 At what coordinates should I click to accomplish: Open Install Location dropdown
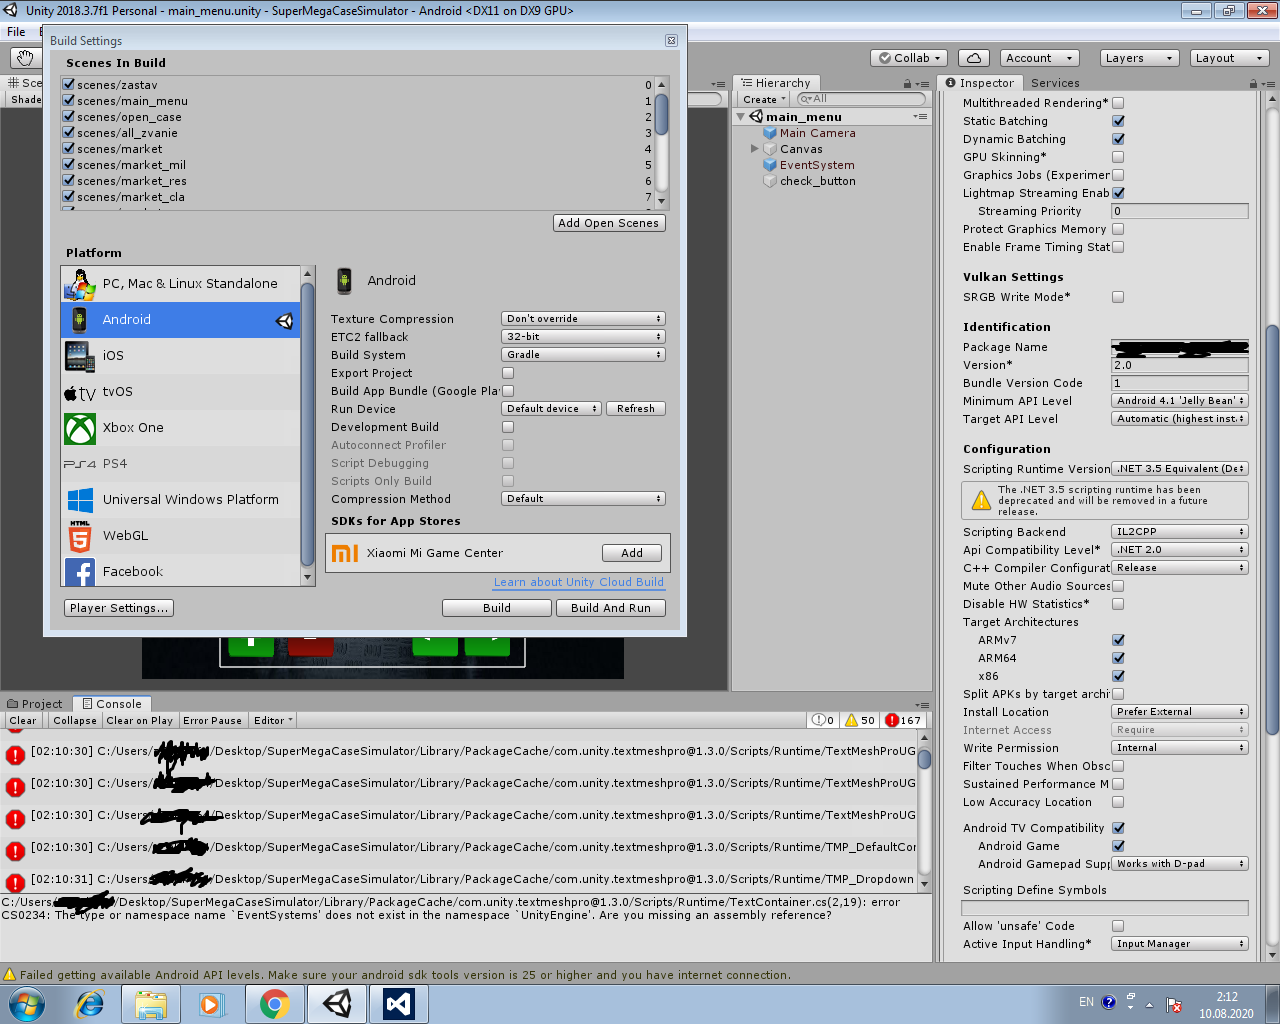coord(1180,712)
